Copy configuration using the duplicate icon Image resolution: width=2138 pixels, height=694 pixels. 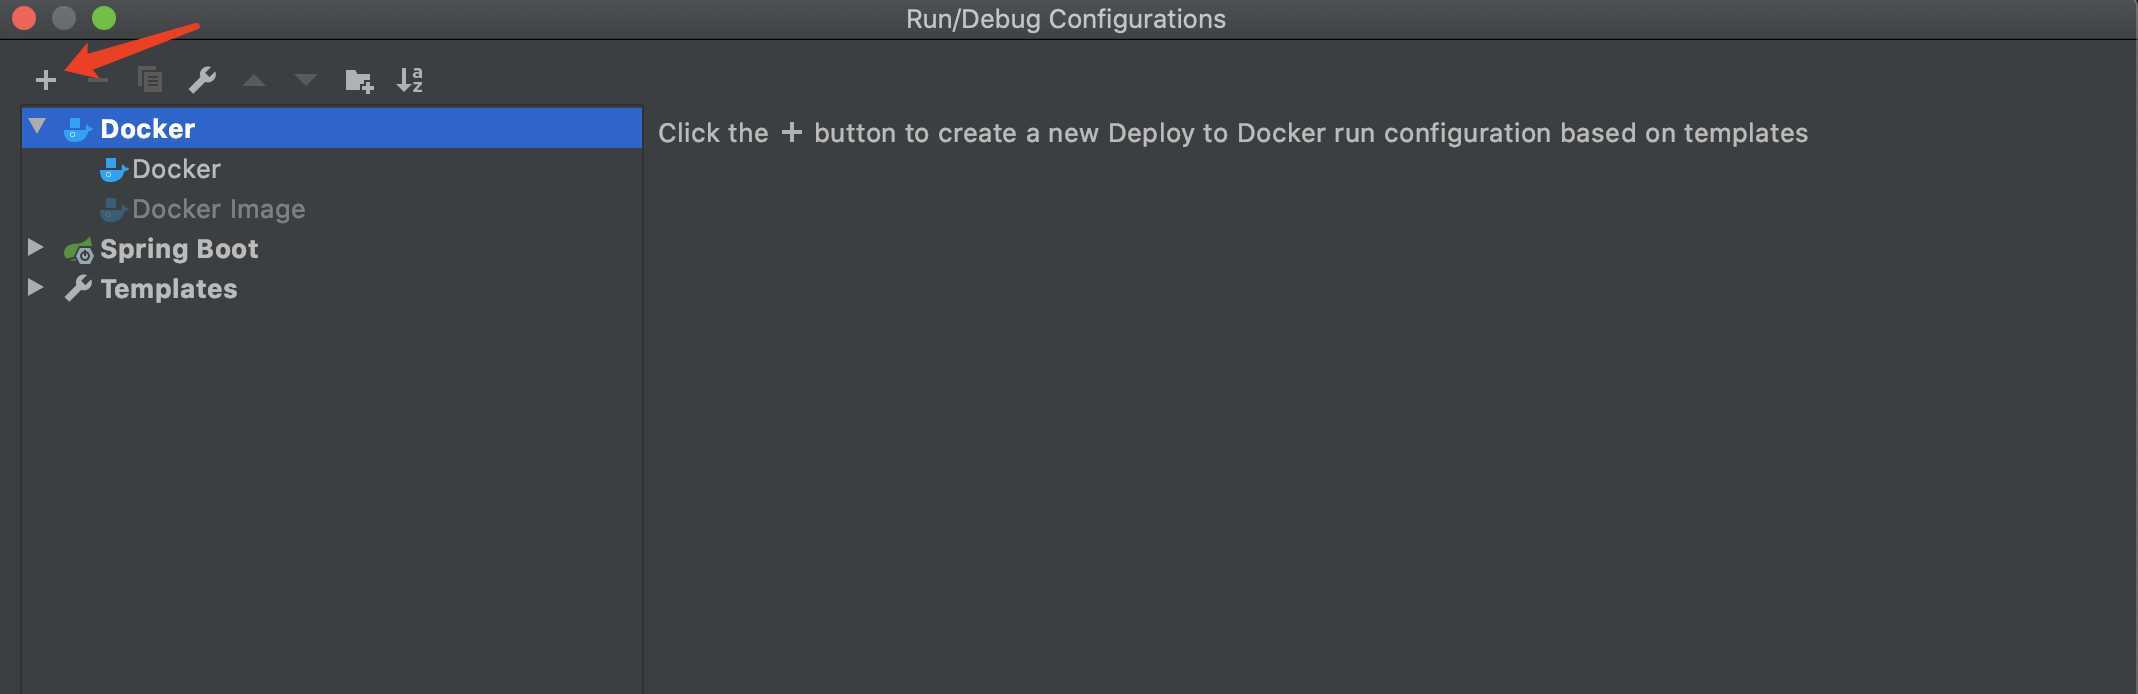(x=150, y=80)
